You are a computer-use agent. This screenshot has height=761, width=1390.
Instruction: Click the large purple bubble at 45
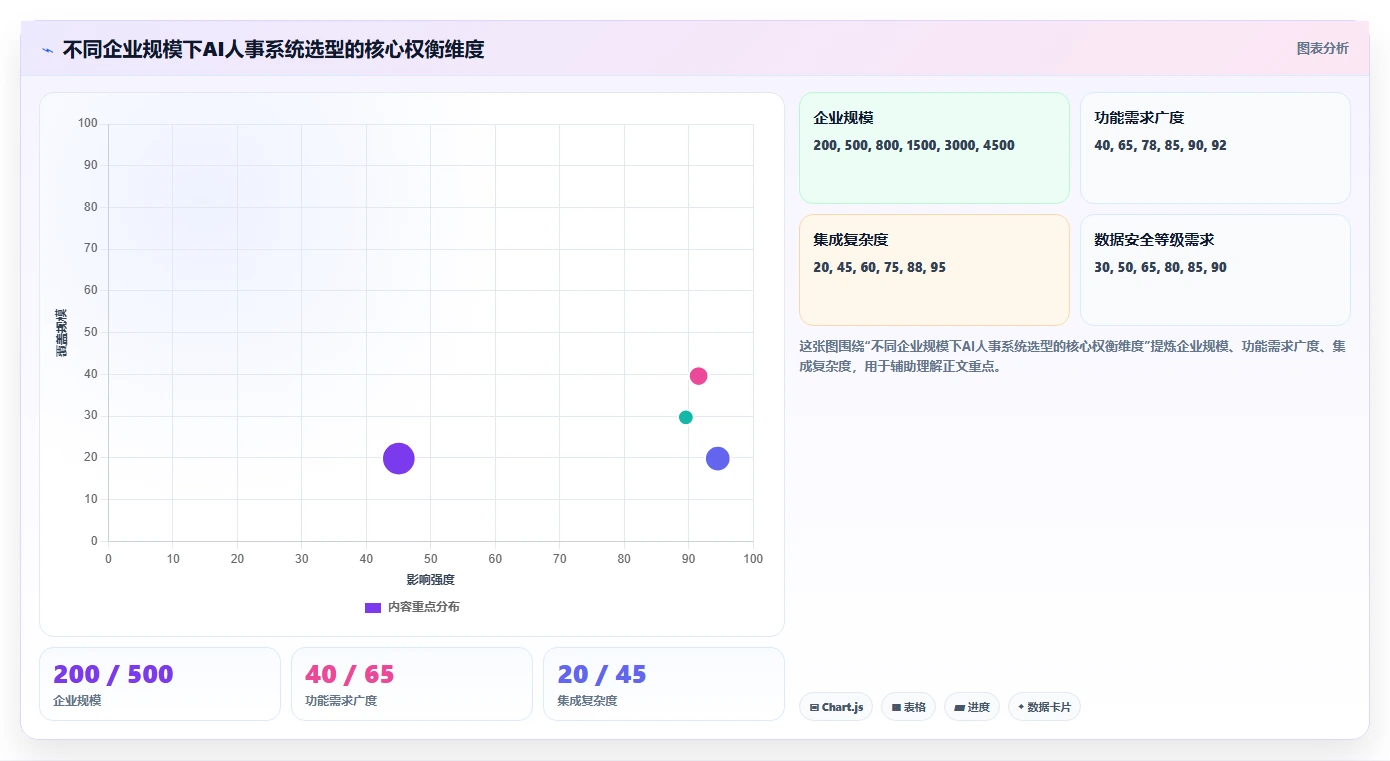(x=399, y=459)
